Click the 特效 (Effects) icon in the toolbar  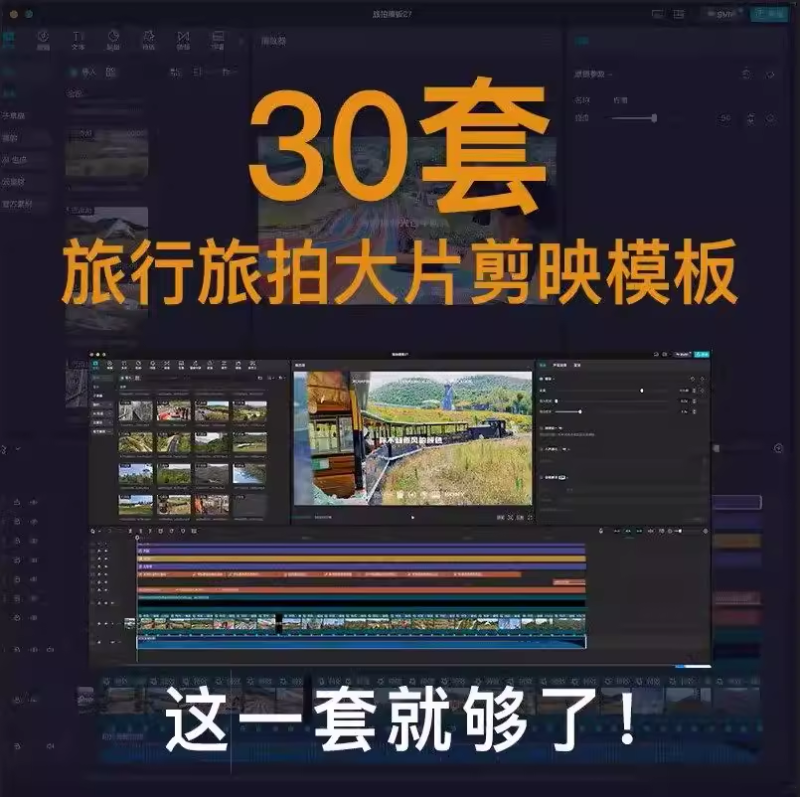(x=148, y=40)
